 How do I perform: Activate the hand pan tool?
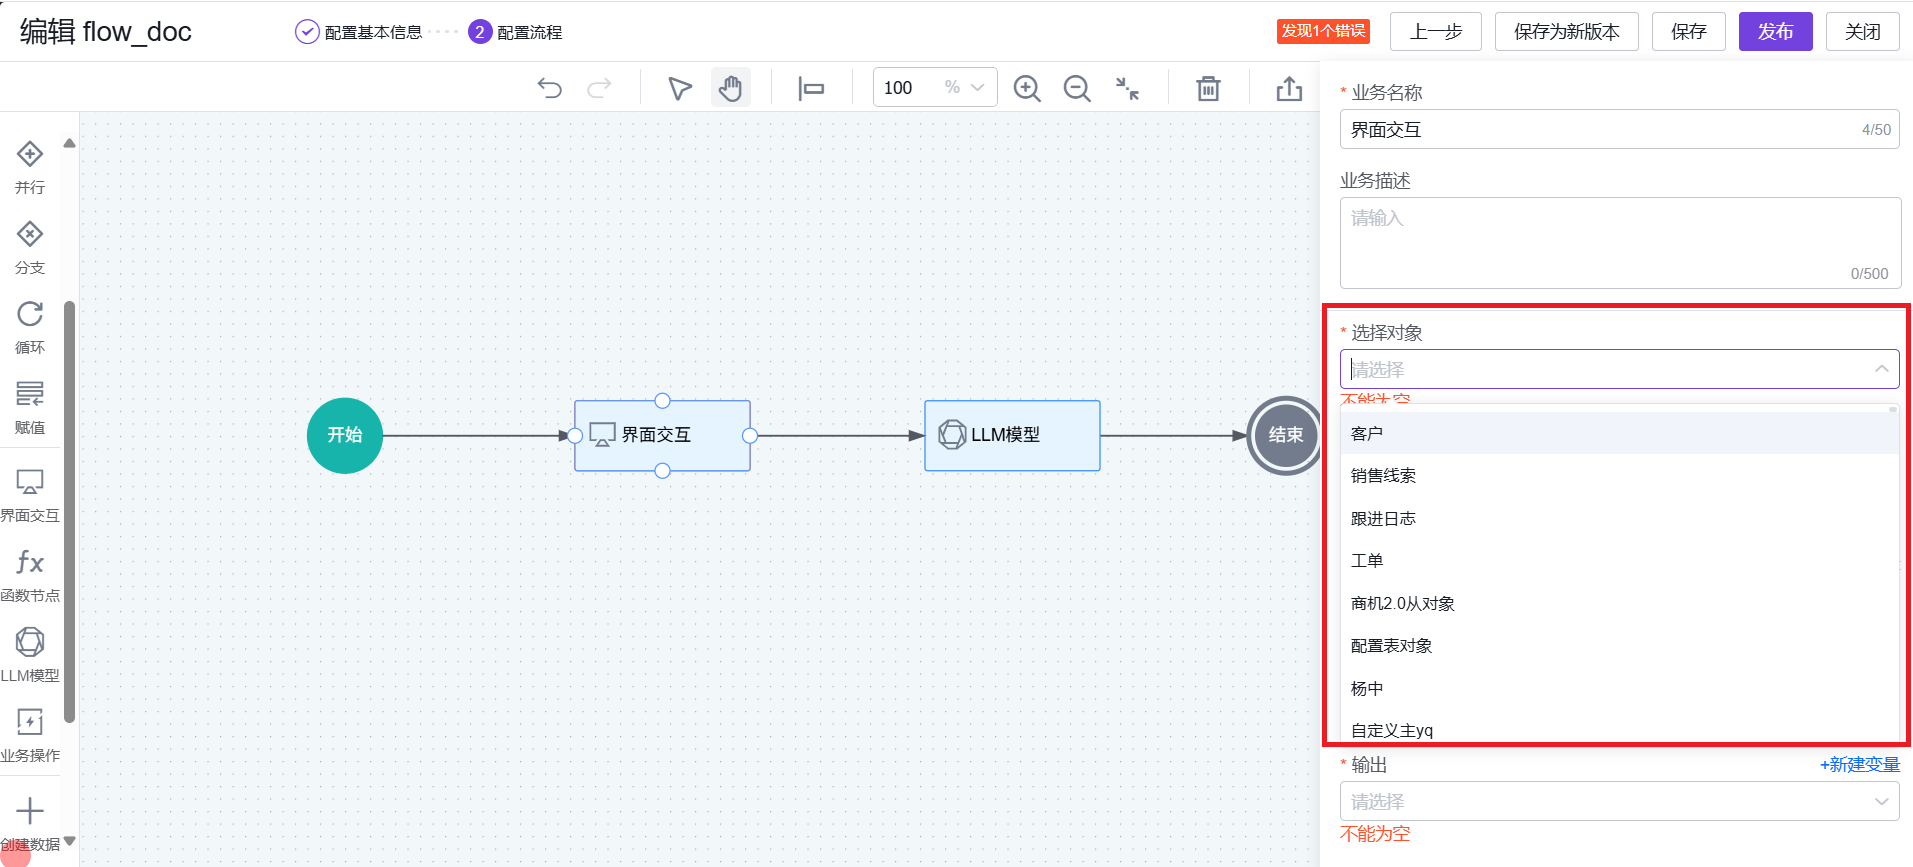pyautogui.click(x=731, y=88)
